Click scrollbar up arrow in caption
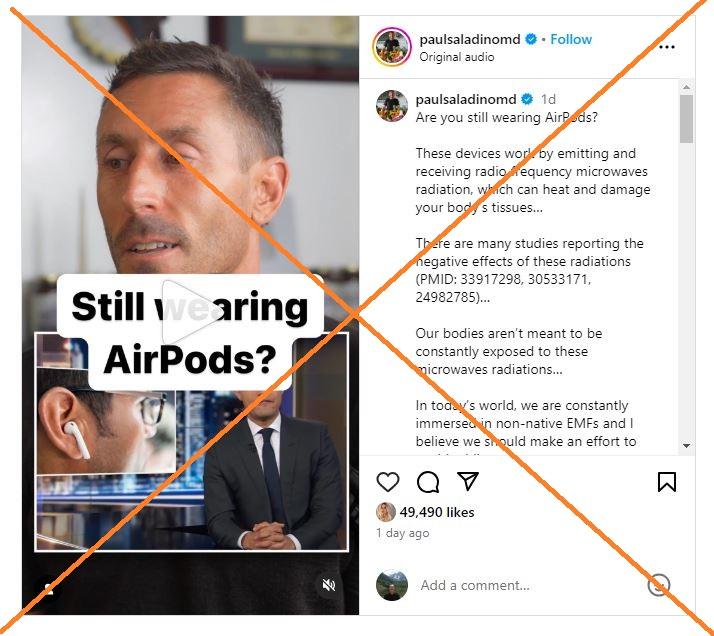The image size is (714, 636). (686, 86)
